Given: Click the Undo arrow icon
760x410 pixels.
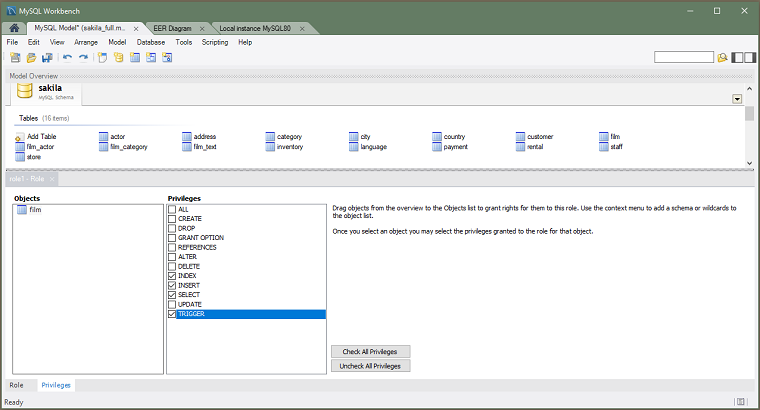Looking at the screenshot, I should pos(68,57).
